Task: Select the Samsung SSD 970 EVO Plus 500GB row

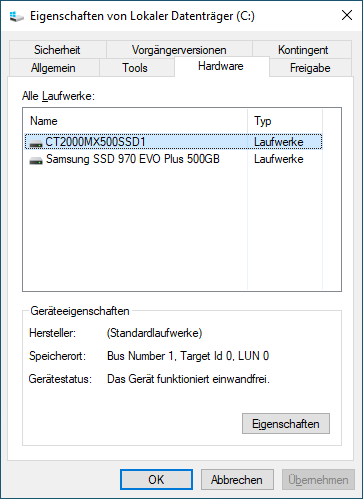Action: point(173,159)
